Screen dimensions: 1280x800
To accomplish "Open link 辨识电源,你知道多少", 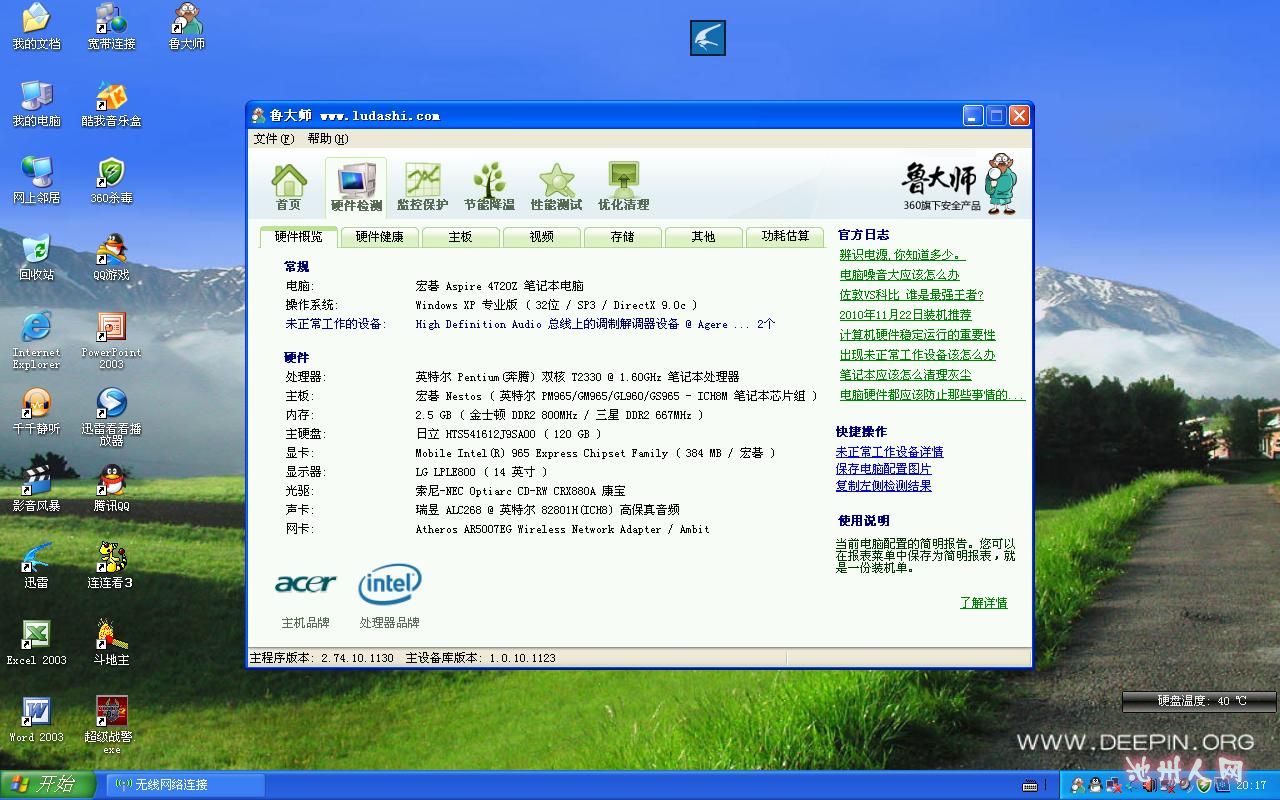I will (x=903, y=255).
